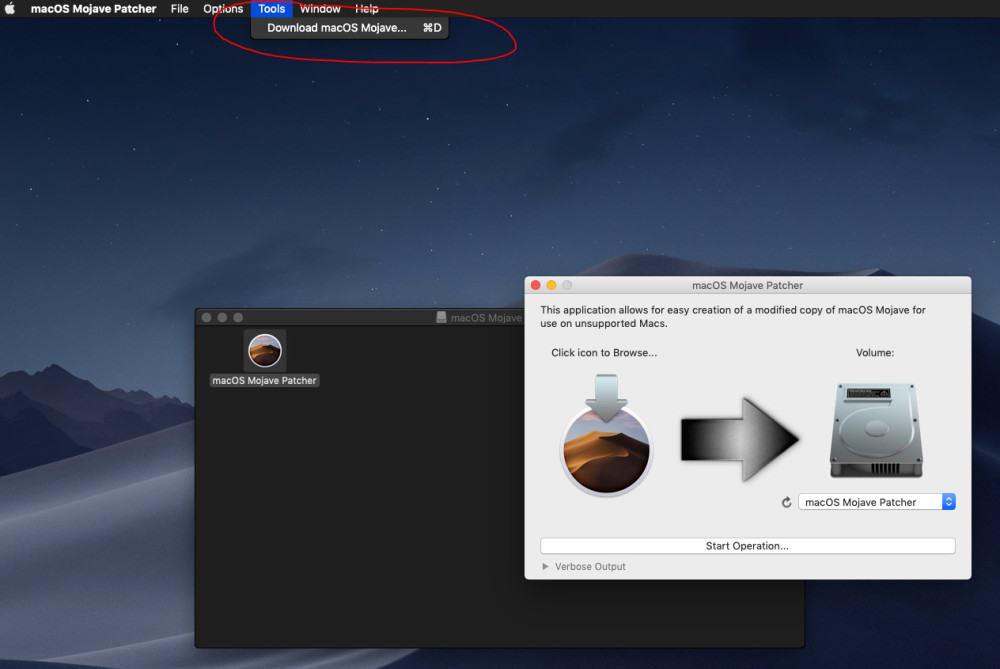Click the hard drive volume icon

(x=876, y=430)
